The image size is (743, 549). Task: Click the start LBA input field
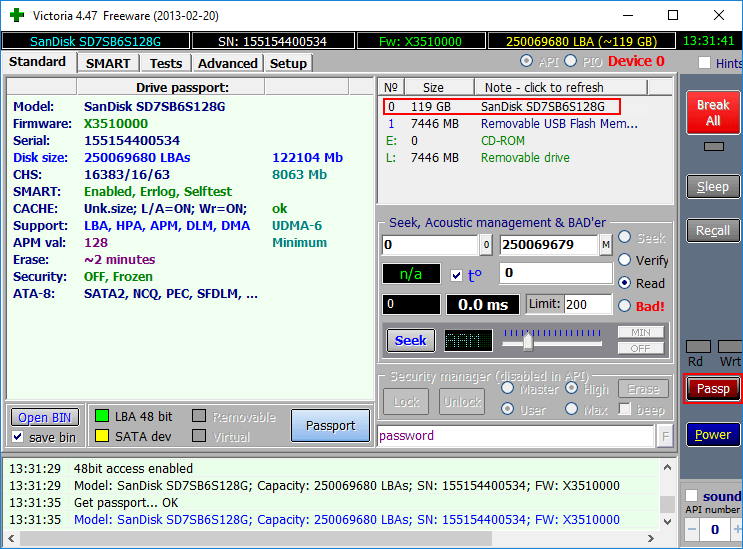[430, 245]
